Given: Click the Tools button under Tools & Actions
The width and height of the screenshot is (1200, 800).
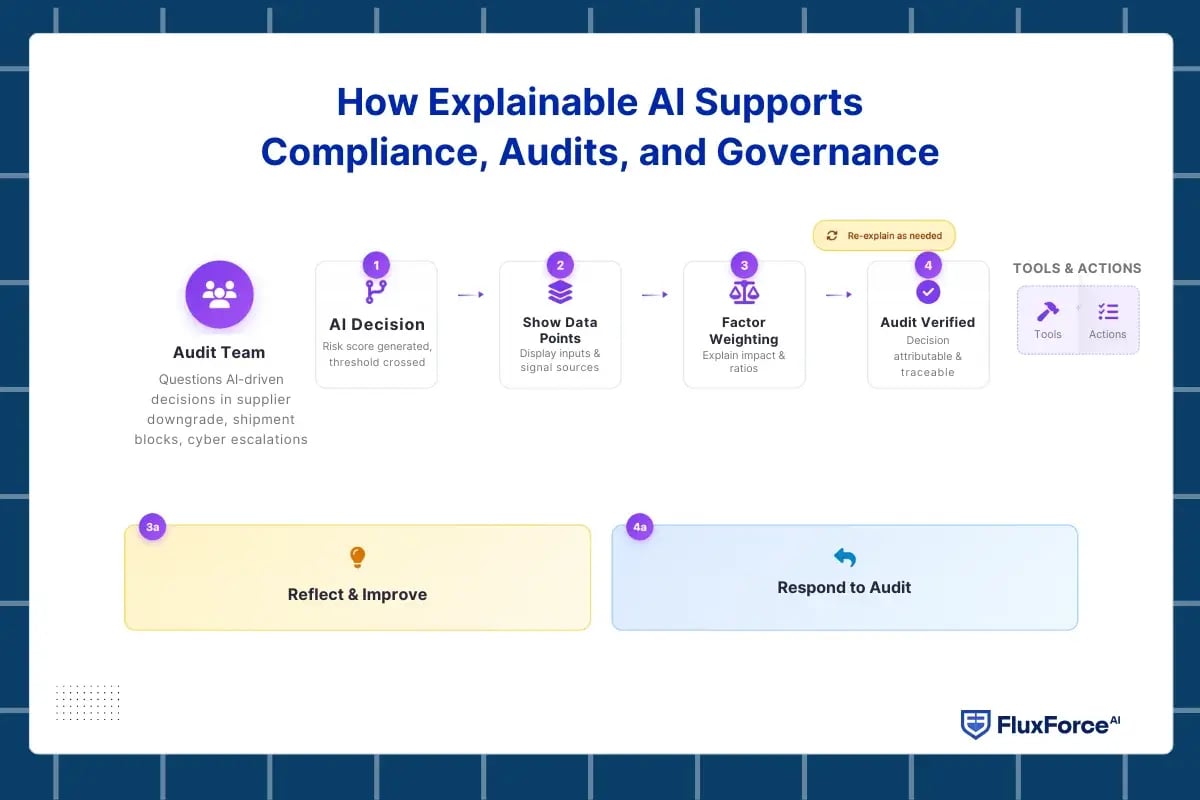Looking at the screenshot, I should pyautogui.click(x=1047, y=322).
